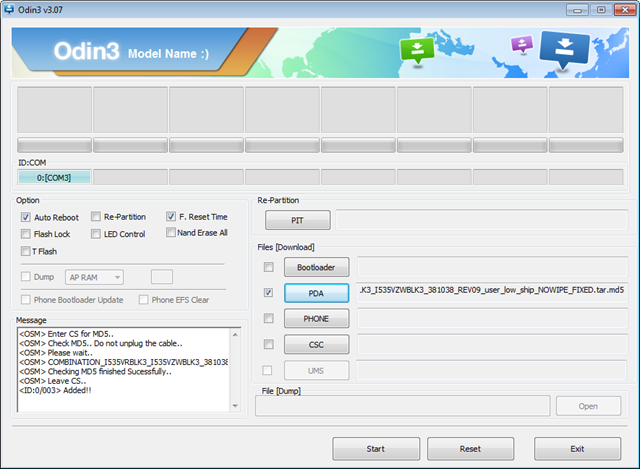Select the 0:[COM3] port slot
The height and width of the screenshot is (469, 640).
coord(54,178)
